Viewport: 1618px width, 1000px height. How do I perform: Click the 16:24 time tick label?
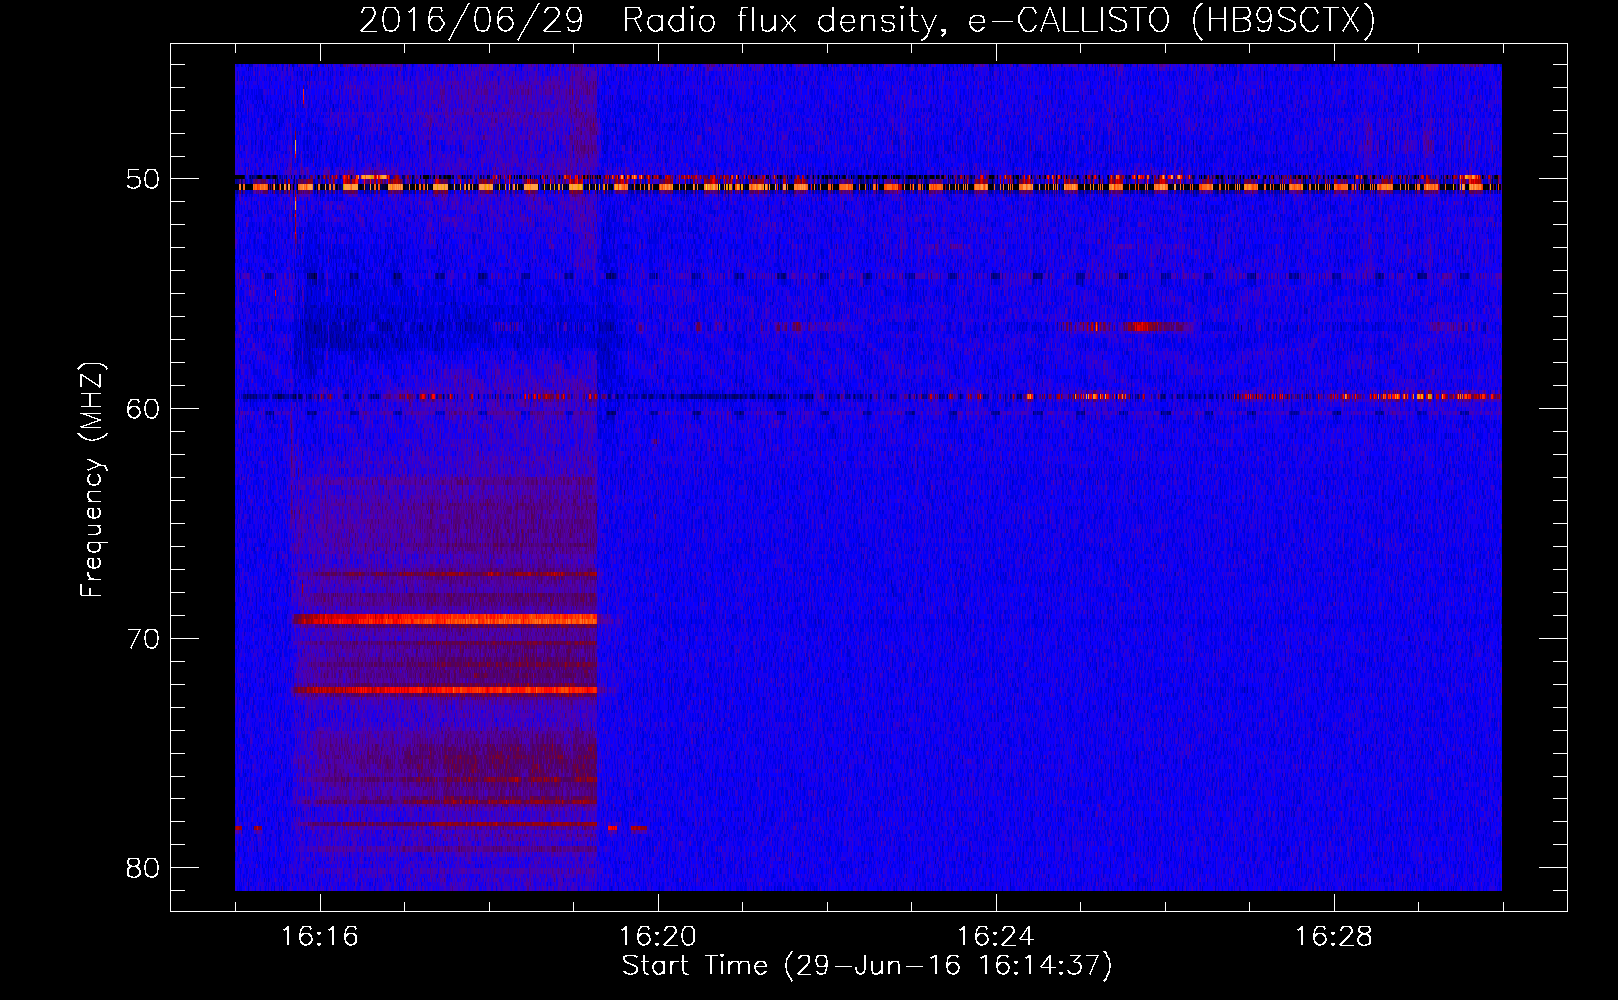point(996,937)
